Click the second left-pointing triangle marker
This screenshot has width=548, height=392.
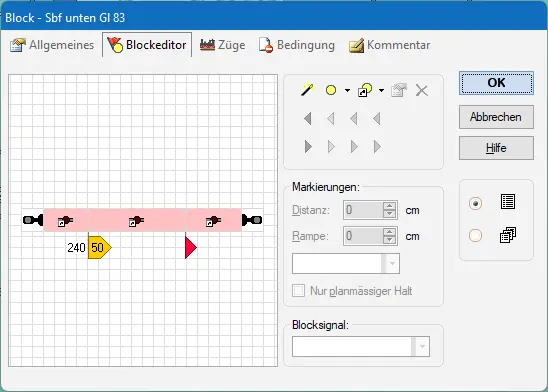331,119
